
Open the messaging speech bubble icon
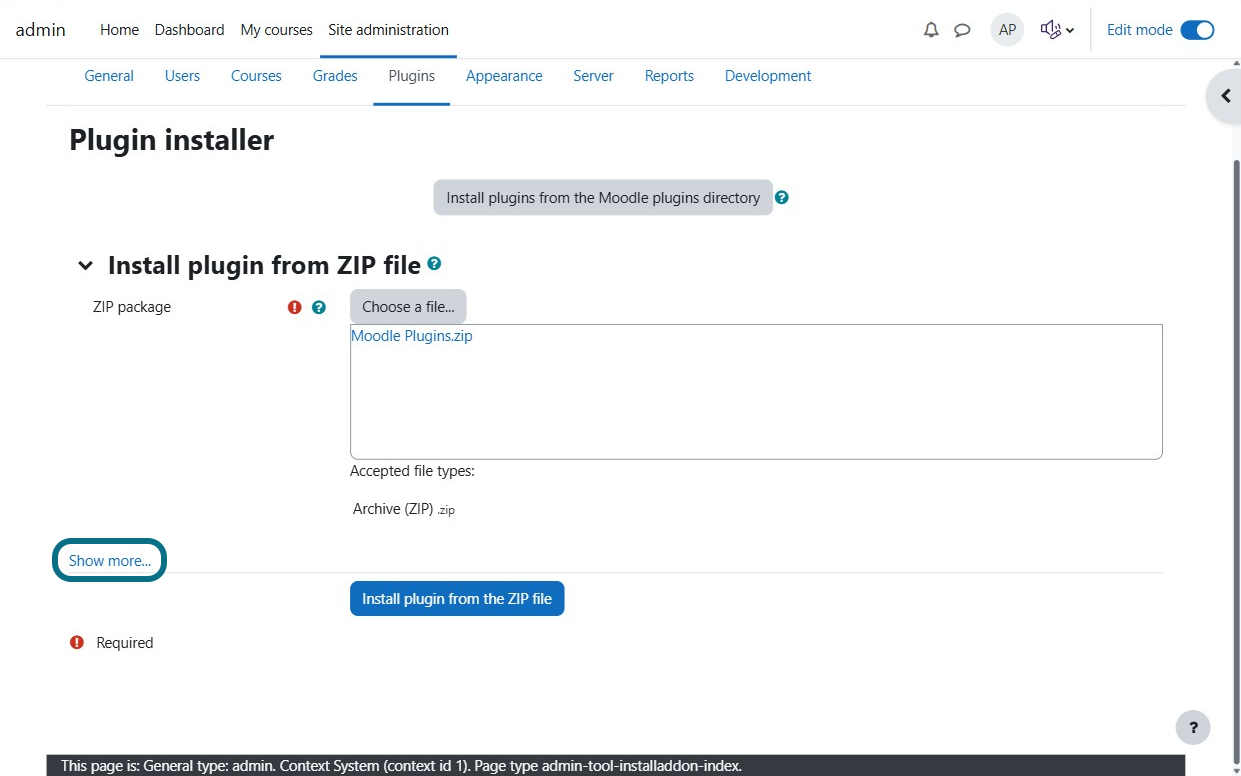tap(962, 30)
